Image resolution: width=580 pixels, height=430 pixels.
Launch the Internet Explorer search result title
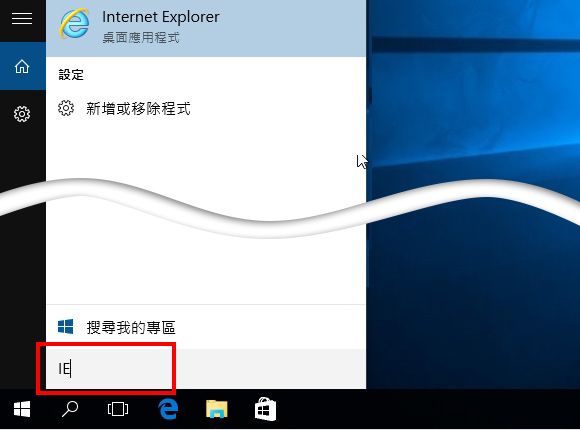[x=161, y=17]
